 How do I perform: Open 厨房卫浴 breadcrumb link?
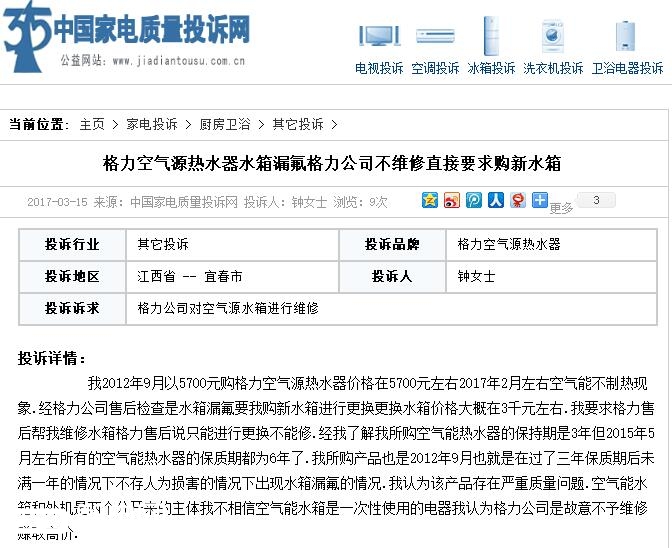point(225,124)
